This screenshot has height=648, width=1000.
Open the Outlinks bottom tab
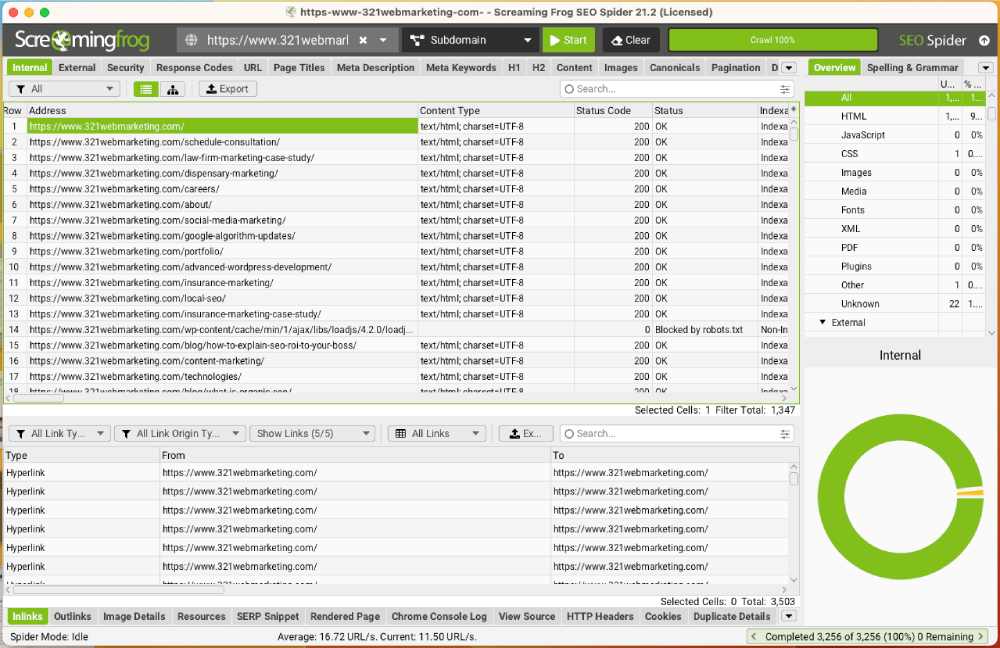click(72, 616)
